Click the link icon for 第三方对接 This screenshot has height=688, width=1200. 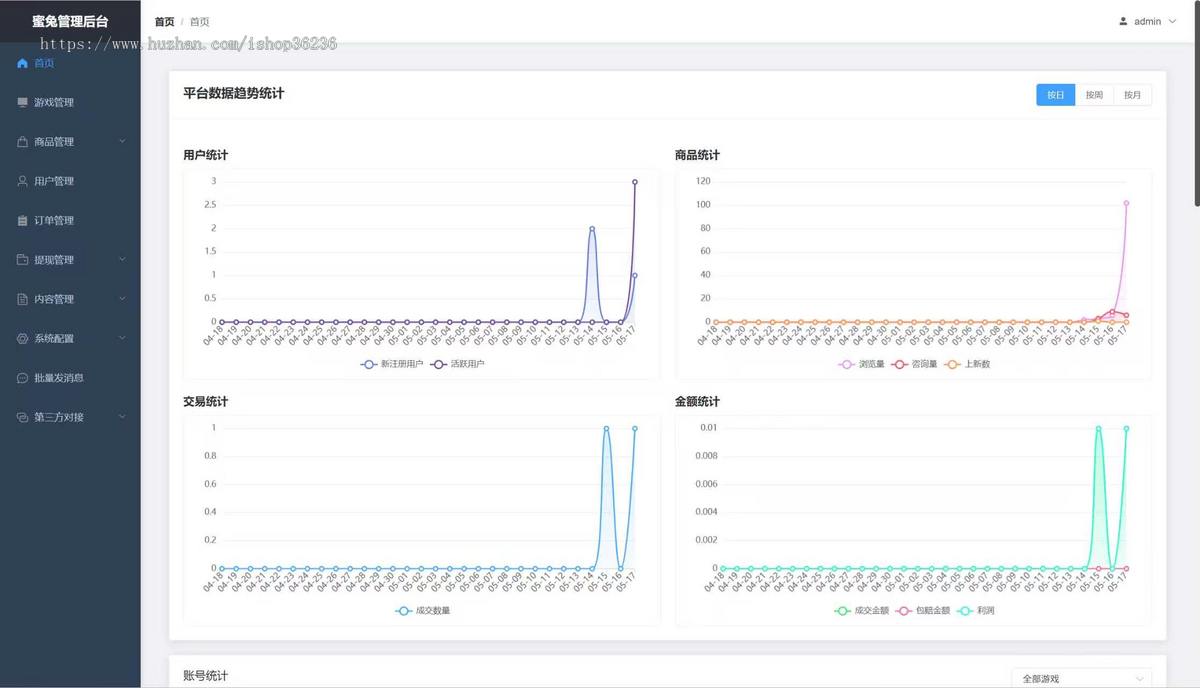coord(23,417)
